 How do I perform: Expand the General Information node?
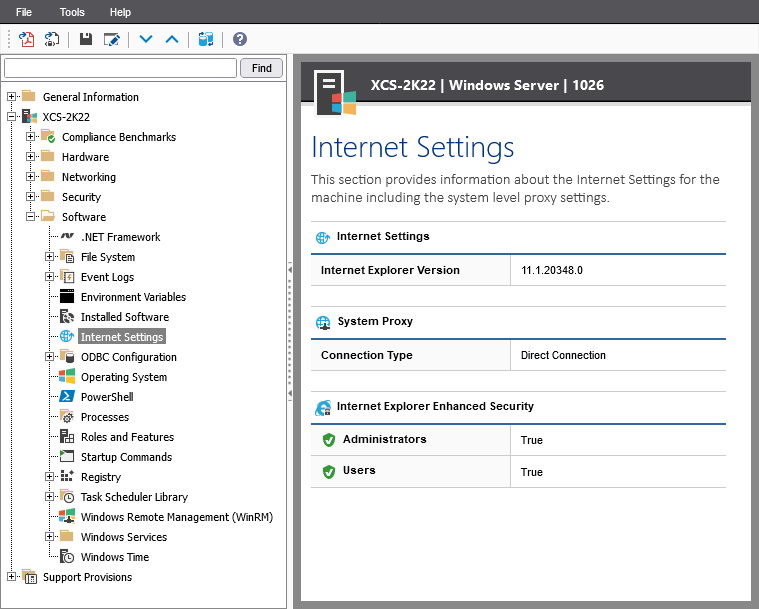11,96
